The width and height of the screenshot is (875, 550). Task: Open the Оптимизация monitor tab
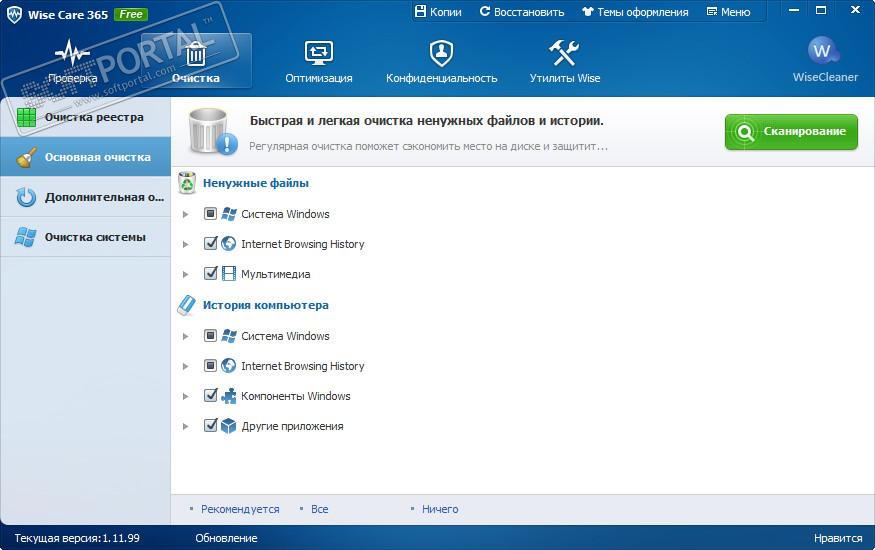[319, 61]
